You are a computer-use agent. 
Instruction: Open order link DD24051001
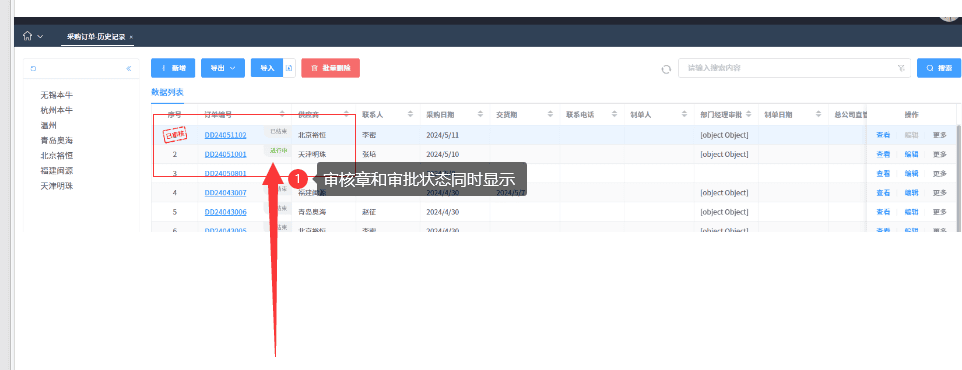(225, 154)
